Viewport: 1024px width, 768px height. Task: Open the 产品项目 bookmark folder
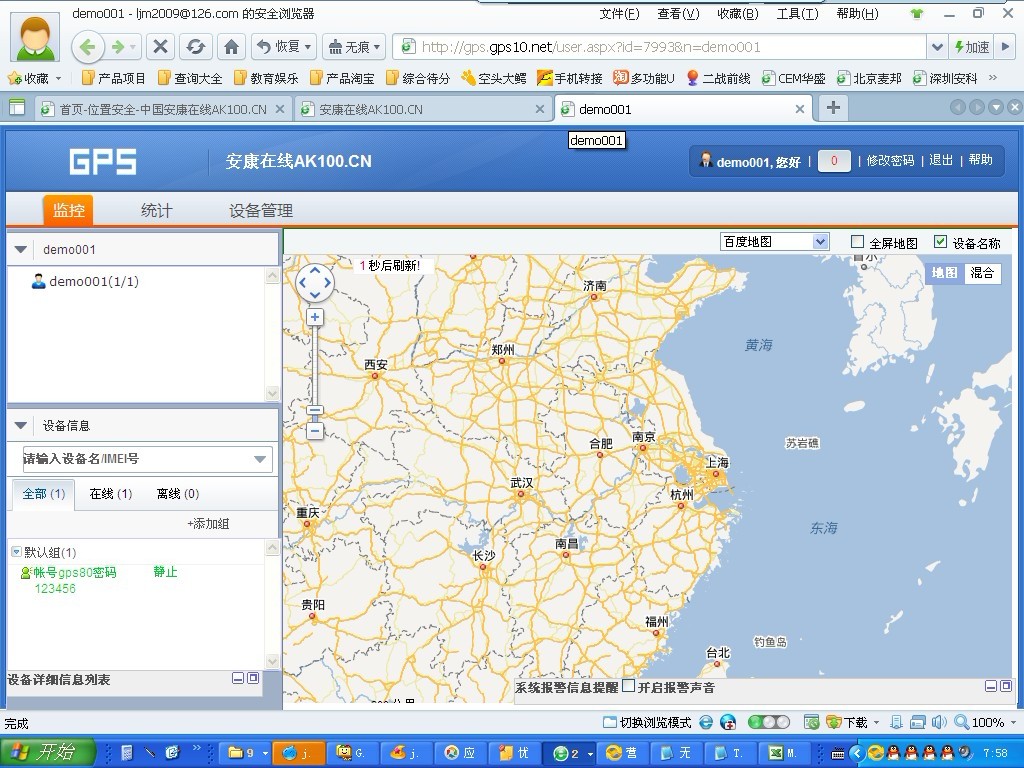(114, 78)
